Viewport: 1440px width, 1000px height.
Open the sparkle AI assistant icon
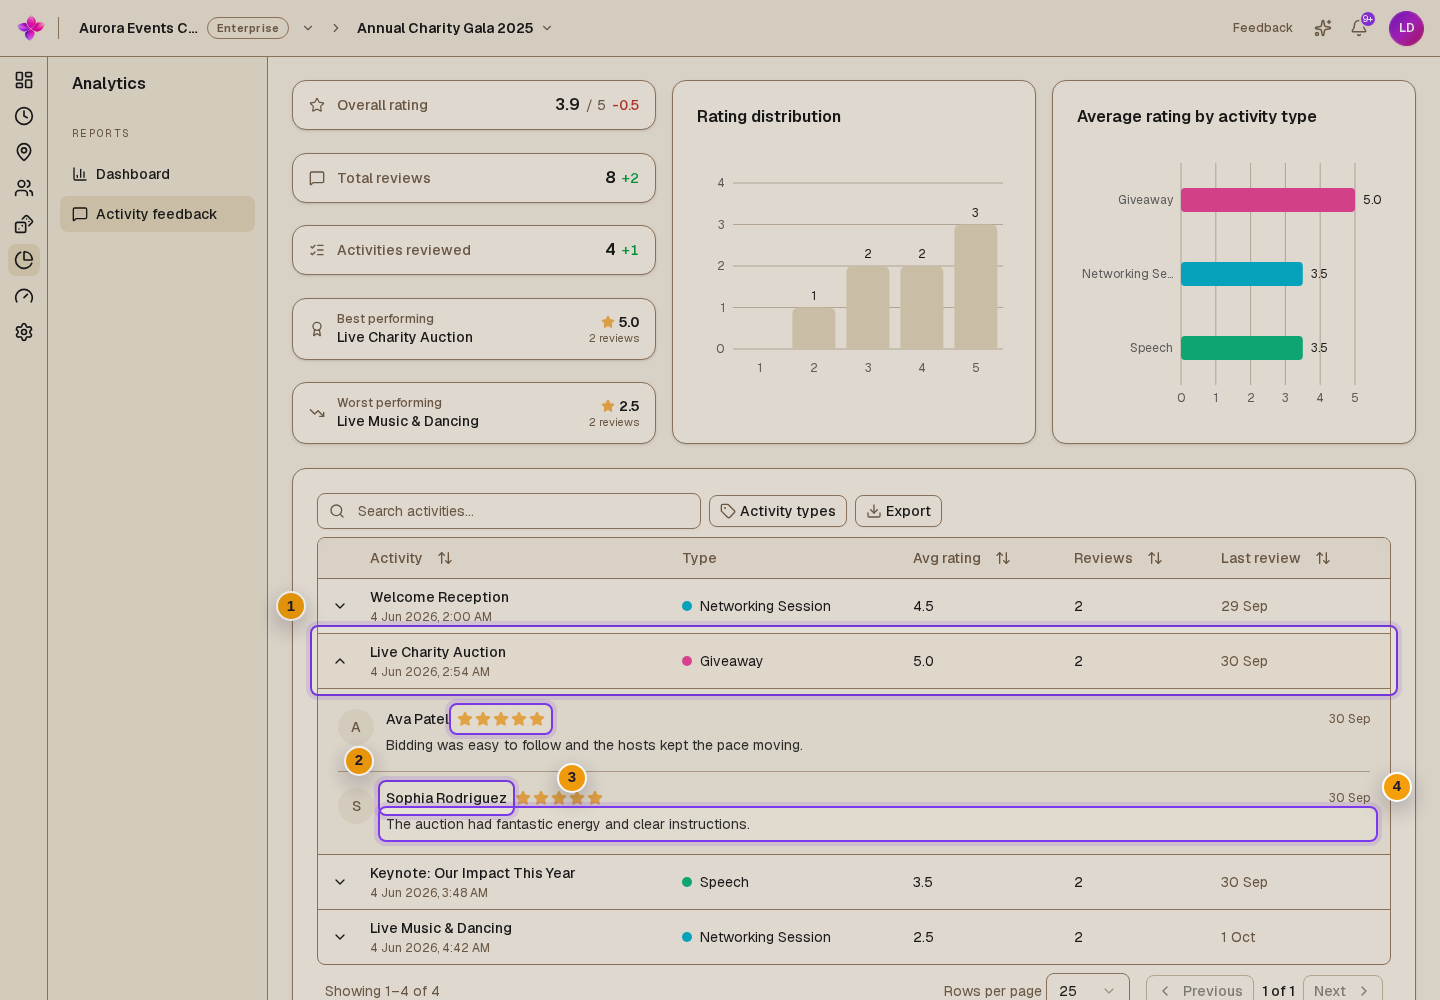click(x=1323, y=28)
